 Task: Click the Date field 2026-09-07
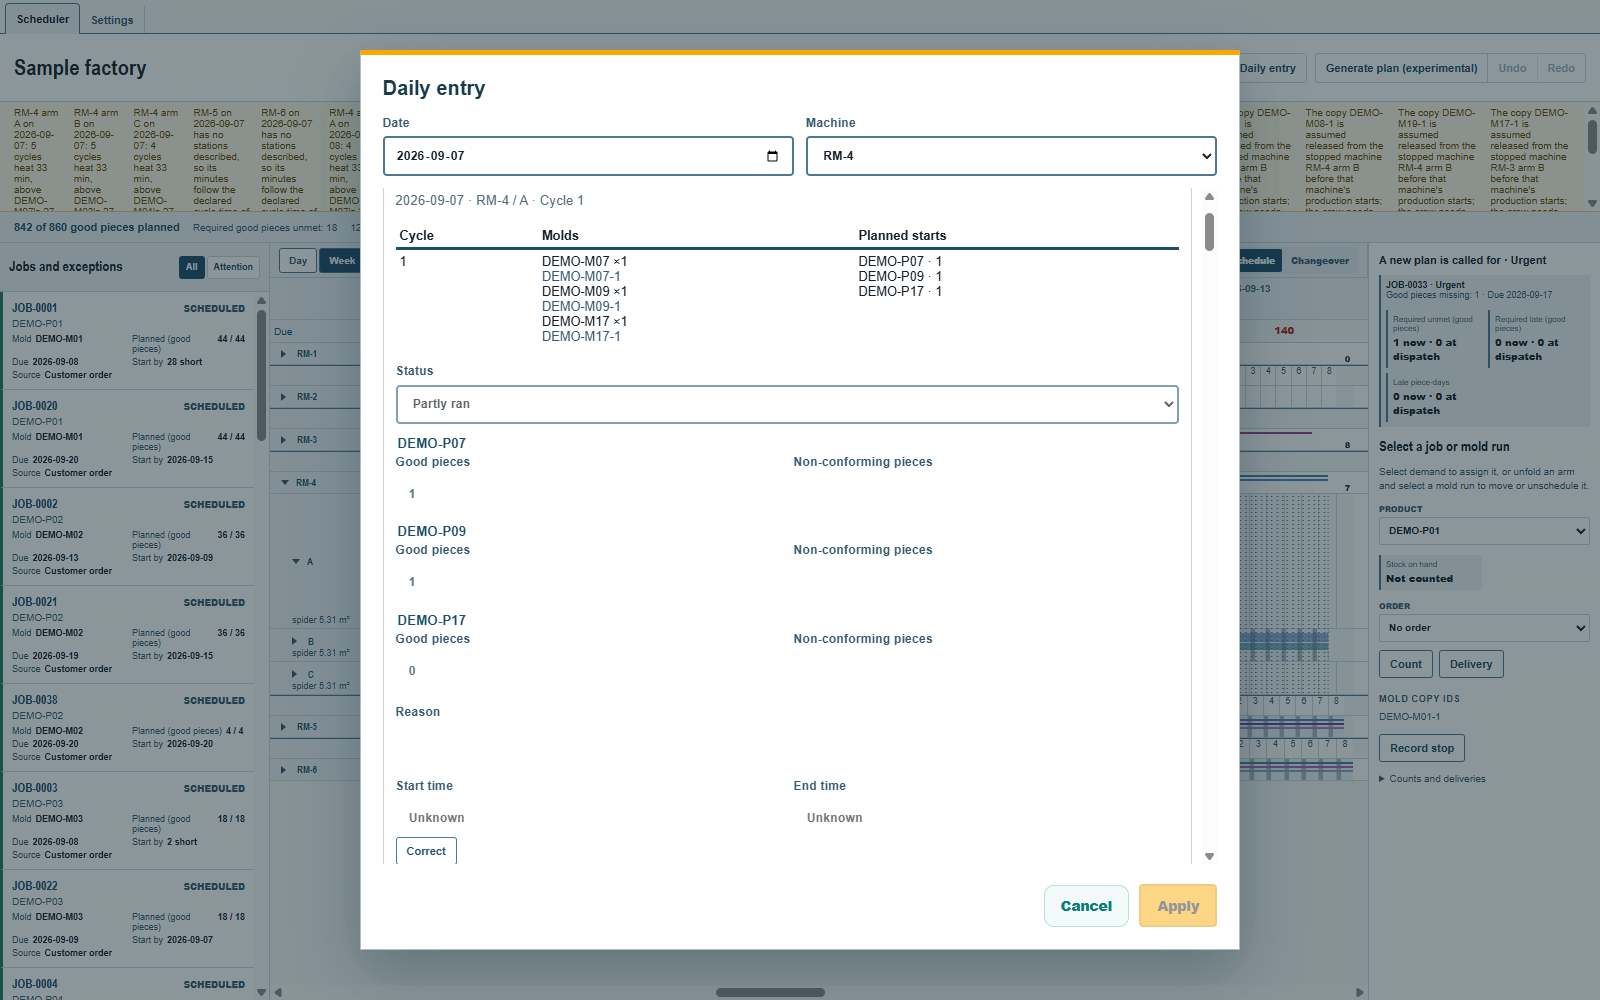(588, 156)
